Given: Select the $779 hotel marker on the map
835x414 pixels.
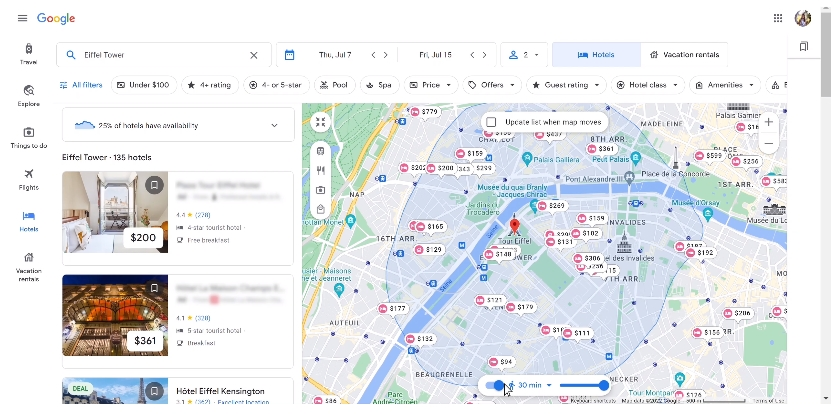Looking at the screenshot, I should 424,112.
